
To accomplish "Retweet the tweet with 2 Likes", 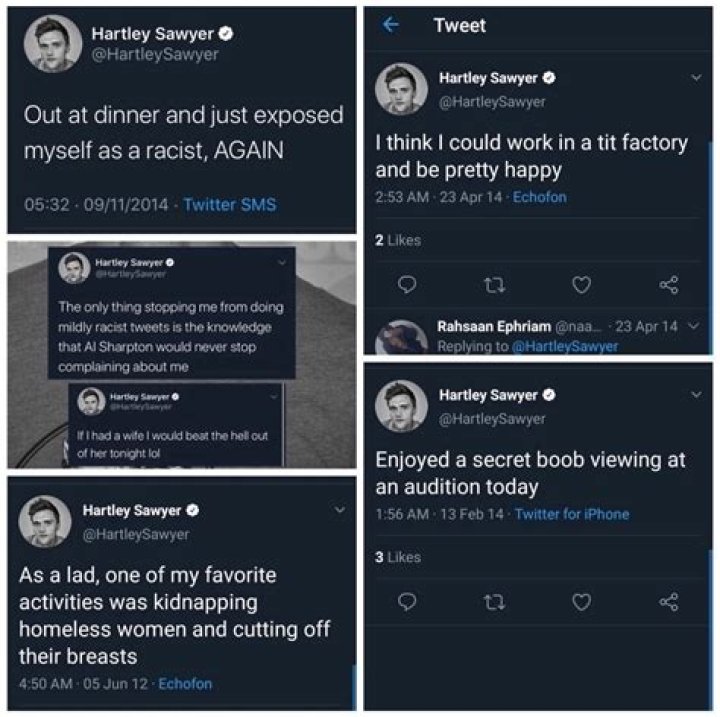I will 493,285.
